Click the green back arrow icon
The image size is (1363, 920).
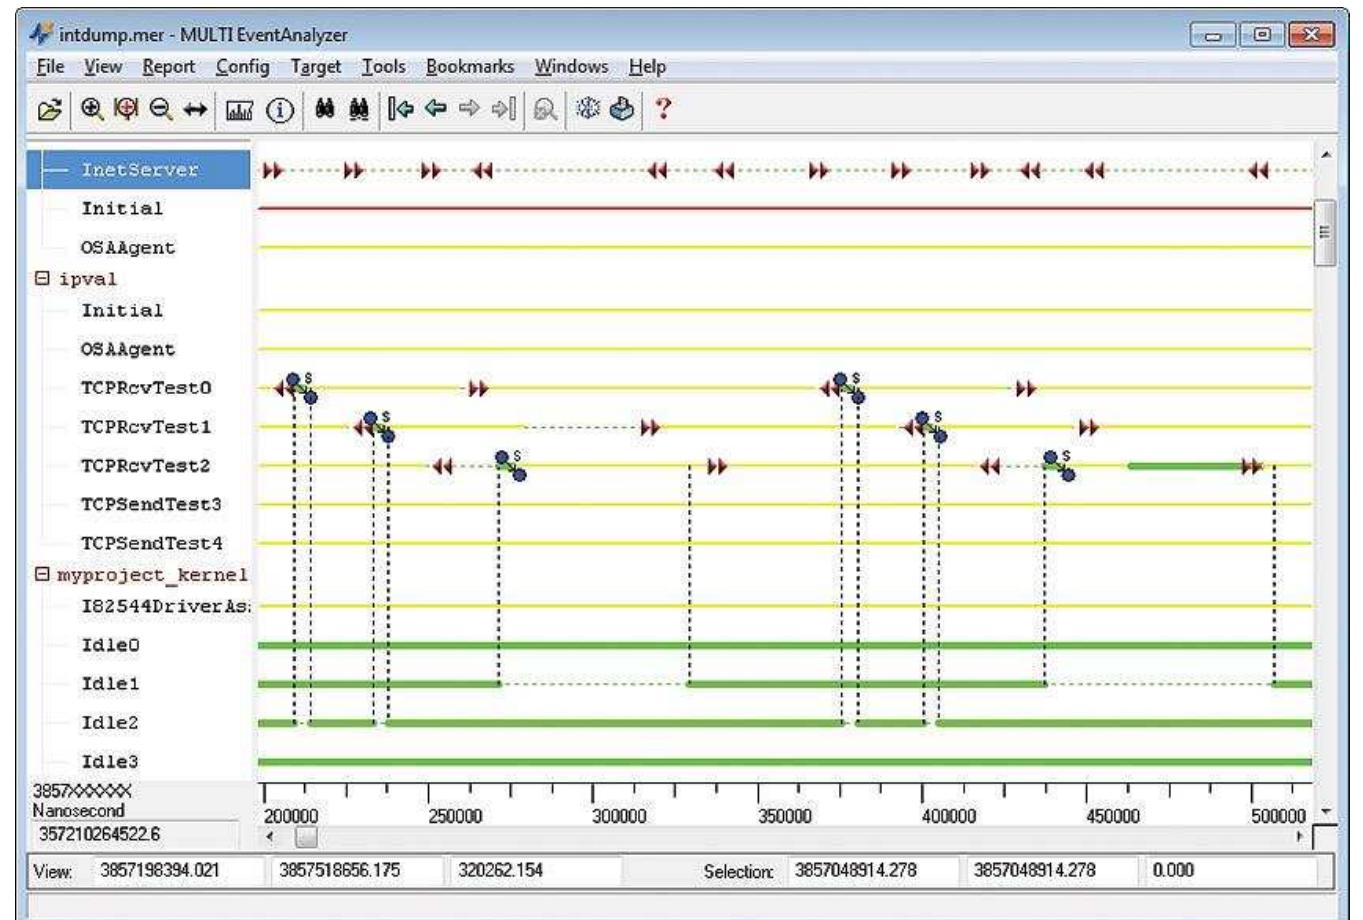[435, 110]
